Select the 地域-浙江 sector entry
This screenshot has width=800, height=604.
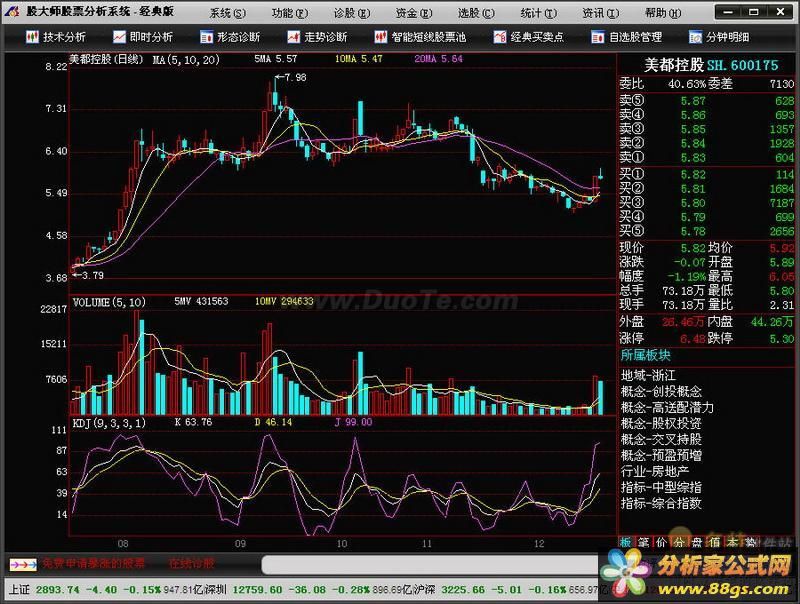[648, 375]
